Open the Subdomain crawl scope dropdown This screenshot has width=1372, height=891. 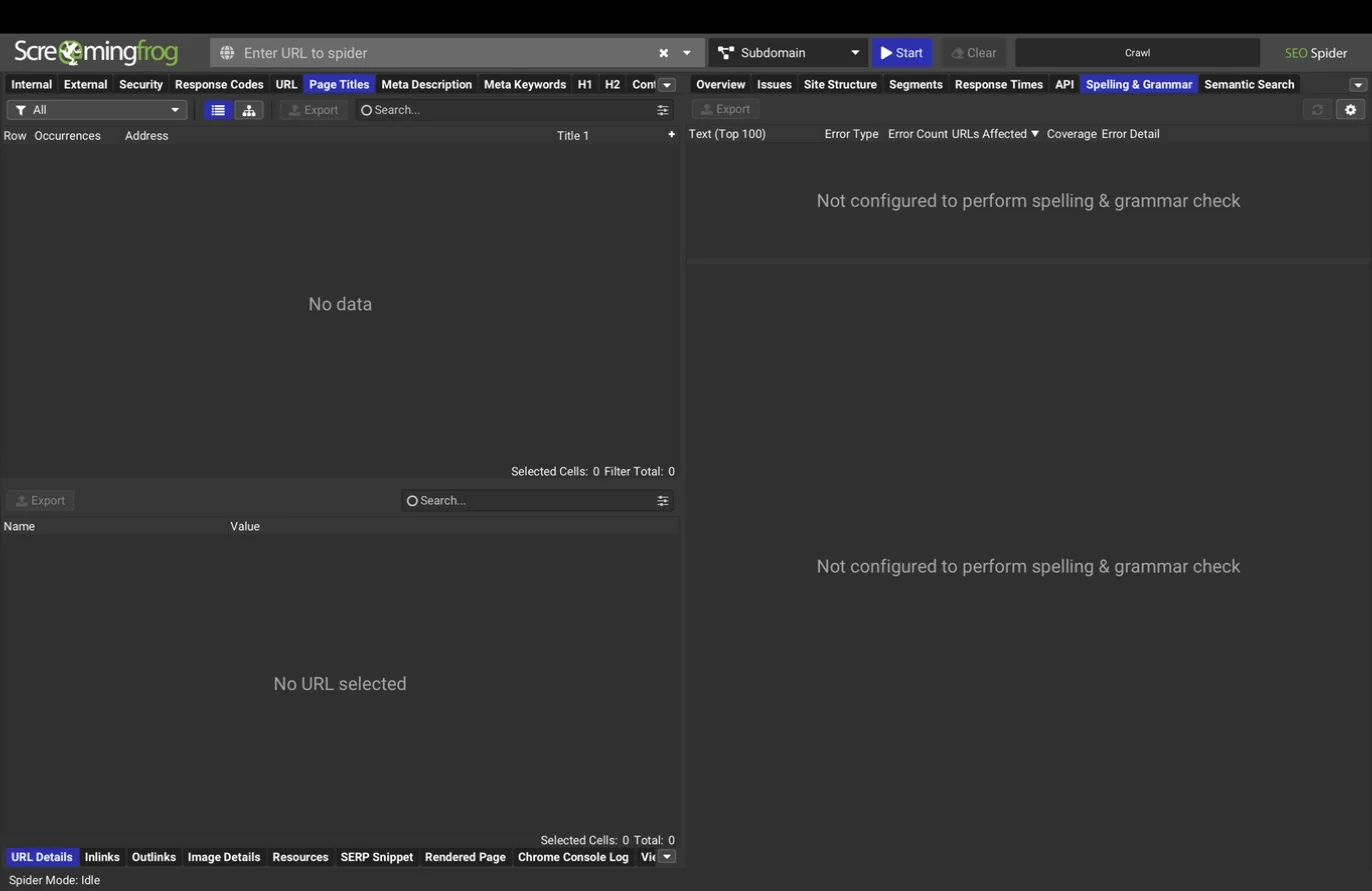point(788,53)
